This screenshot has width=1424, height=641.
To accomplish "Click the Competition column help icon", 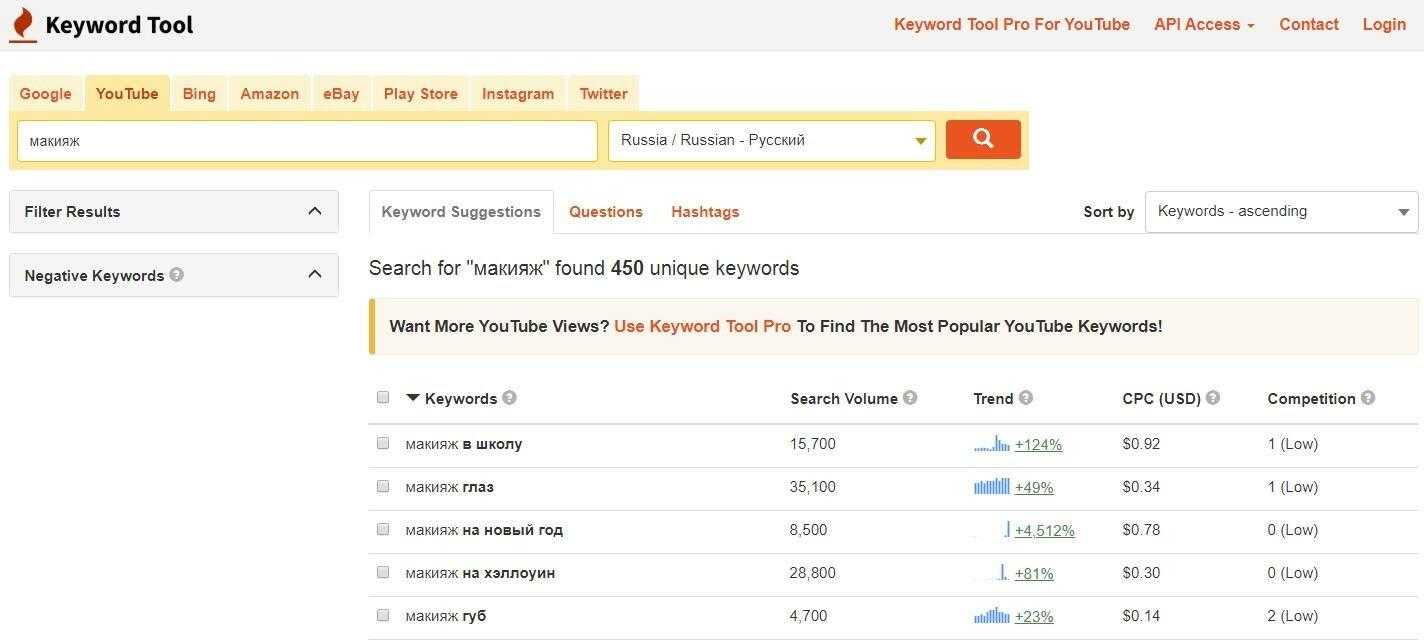I will point(1368,398).
